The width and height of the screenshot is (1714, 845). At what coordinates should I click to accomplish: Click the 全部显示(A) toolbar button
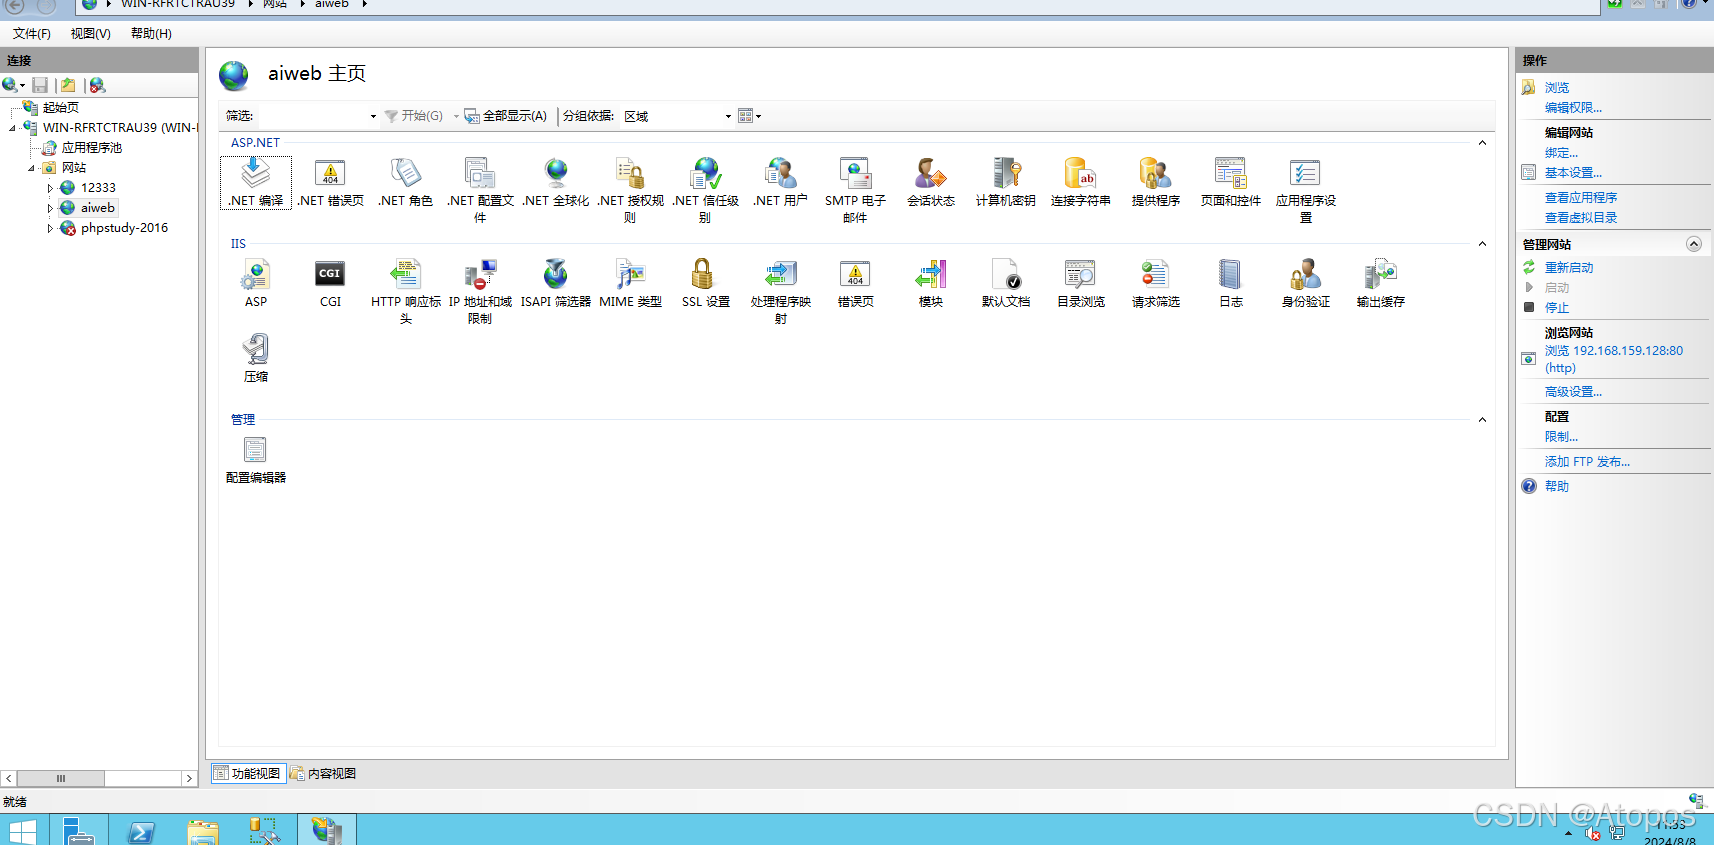click(506, 116)
